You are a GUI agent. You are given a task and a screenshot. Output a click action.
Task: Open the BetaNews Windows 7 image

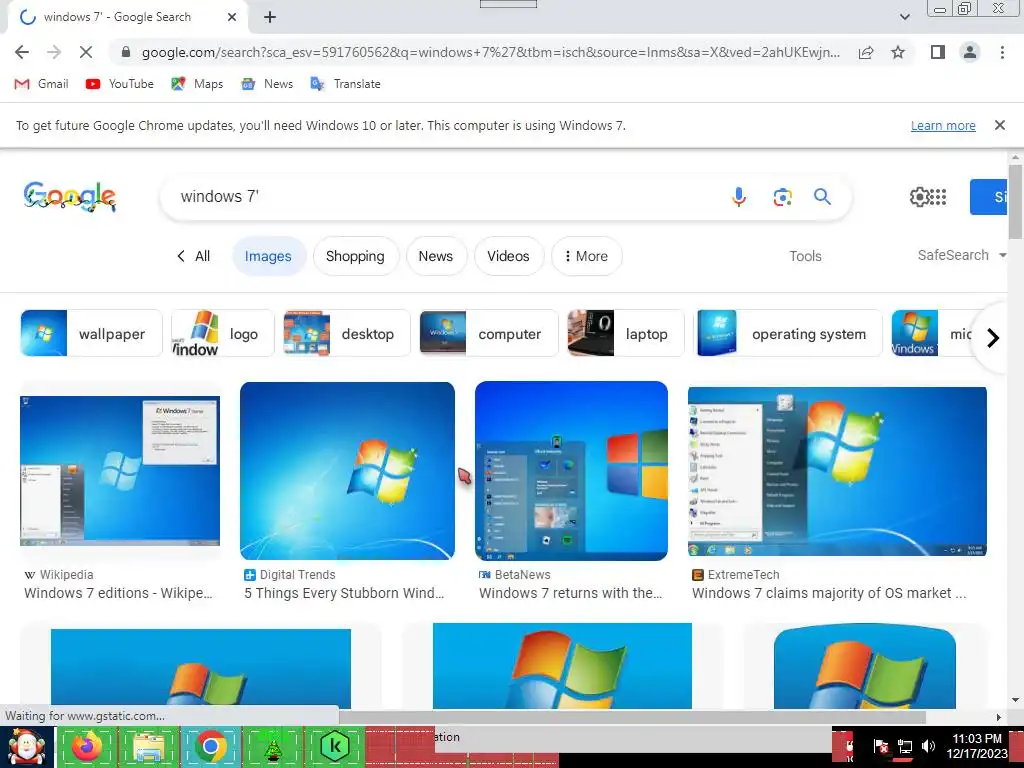coord(571,471)
